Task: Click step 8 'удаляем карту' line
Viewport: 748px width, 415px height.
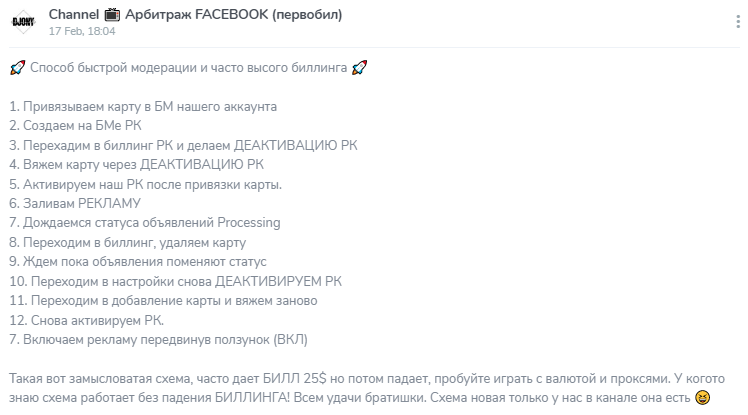Action: tap(127, 242)
